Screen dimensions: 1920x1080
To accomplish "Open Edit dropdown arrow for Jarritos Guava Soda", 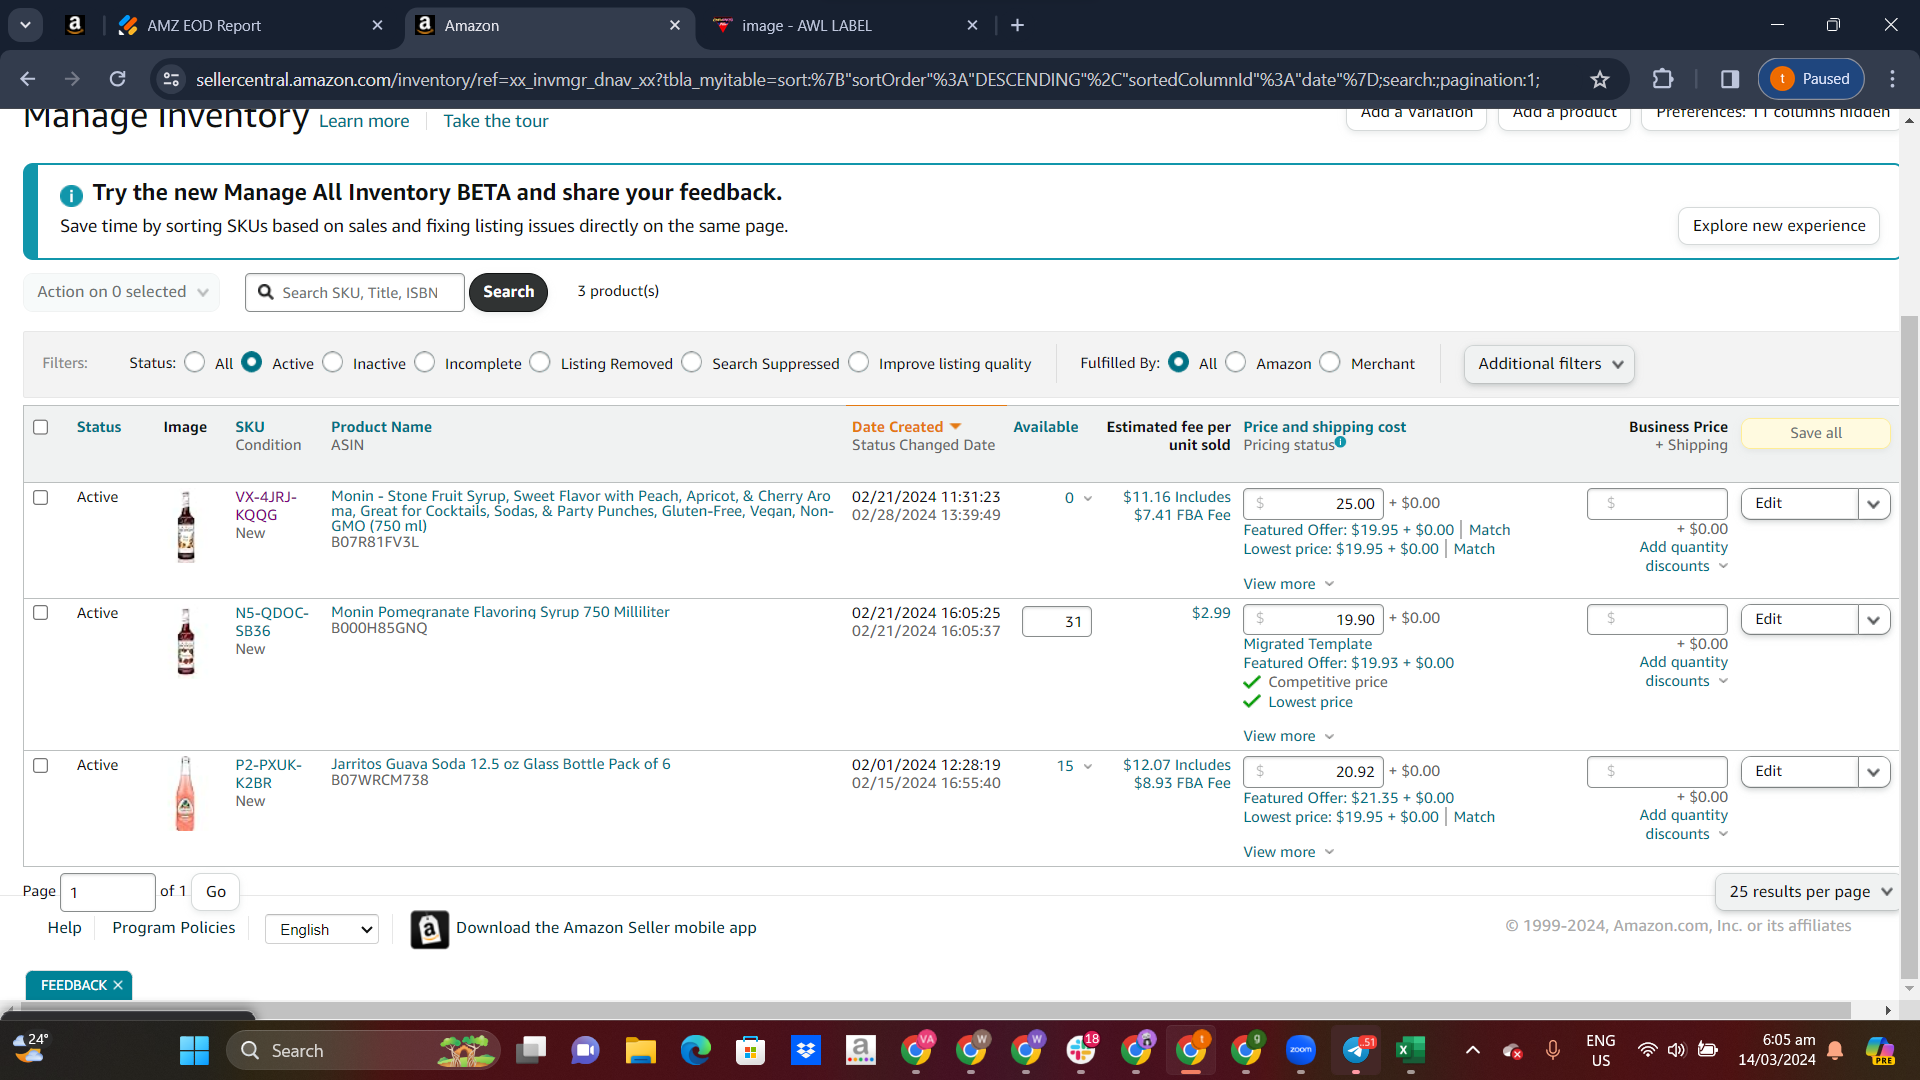I will point(1874,772).
